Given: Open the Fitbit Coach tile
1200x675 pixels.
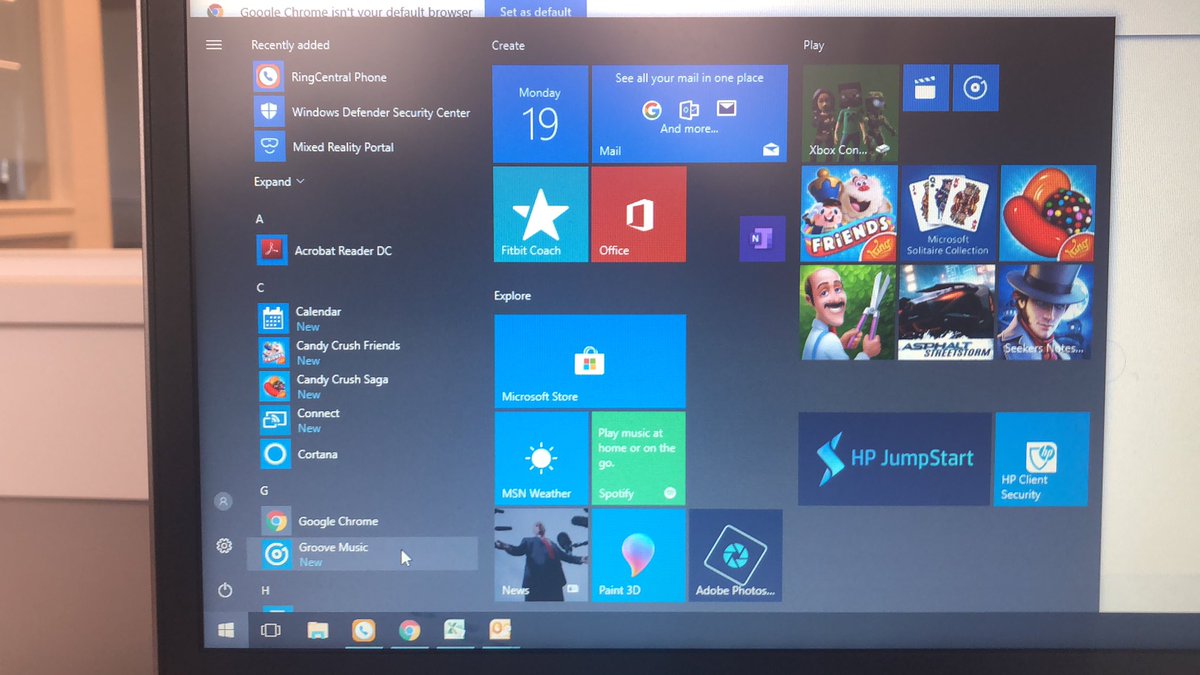Looking at the screenshot, I should (540, 213).
